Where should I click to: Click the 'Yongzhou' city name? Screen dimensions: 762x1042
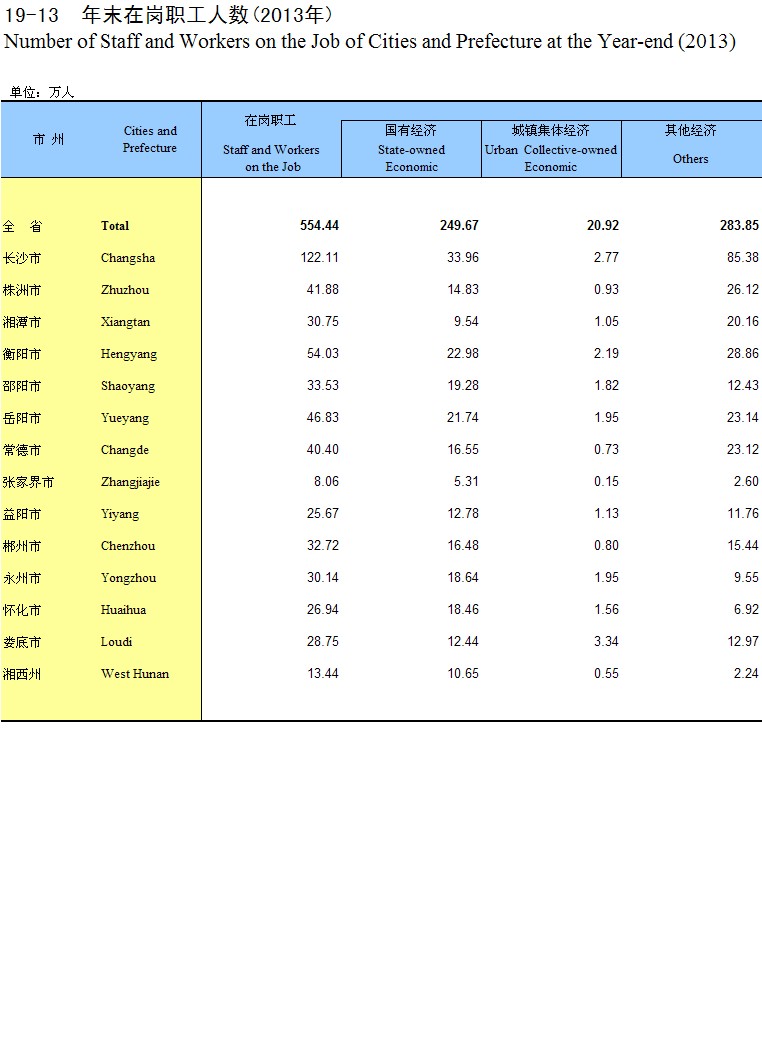[128, 577]
